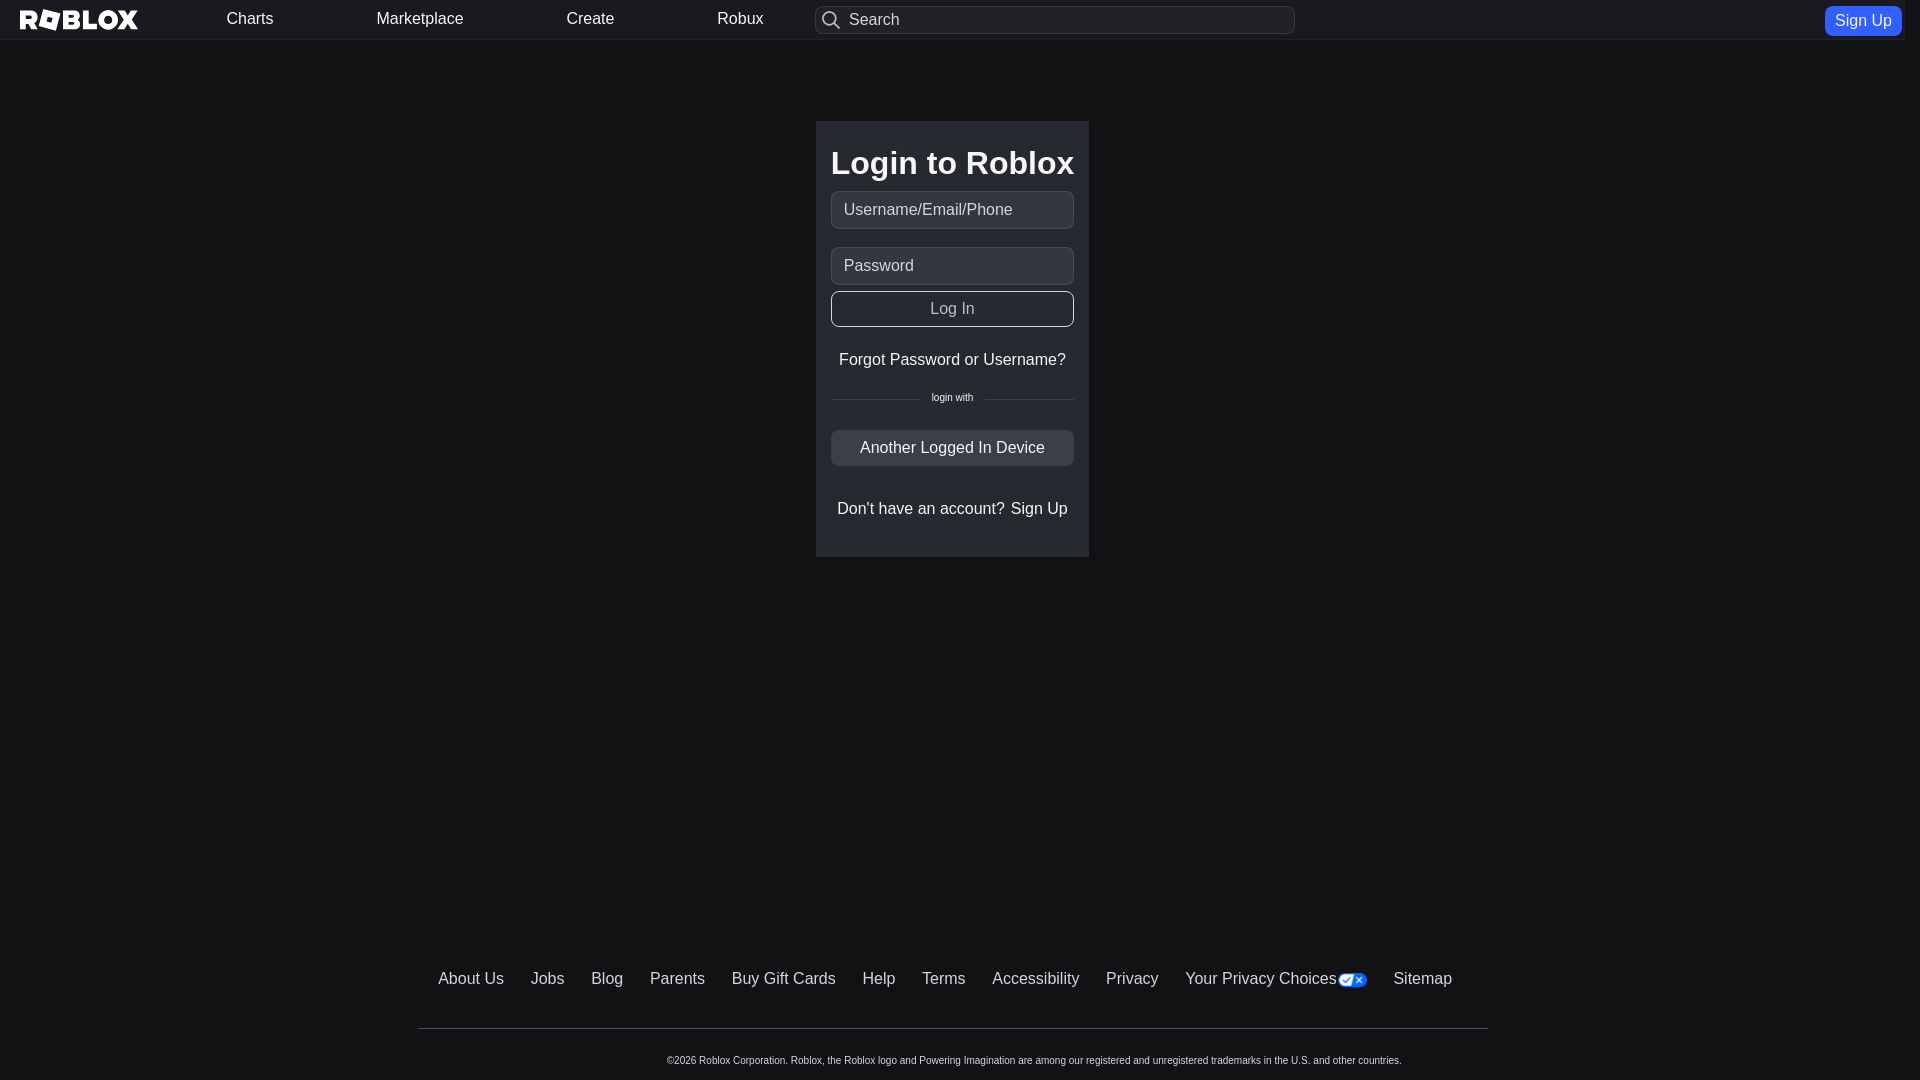This screenshot has height=1080, width=1920.
Task: Focus the Password field
Action: point(952,266)
